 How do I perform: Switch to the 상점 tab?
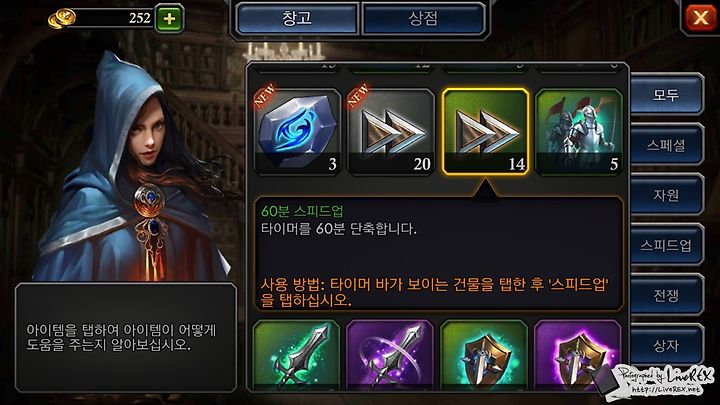[x=423, y=19]
